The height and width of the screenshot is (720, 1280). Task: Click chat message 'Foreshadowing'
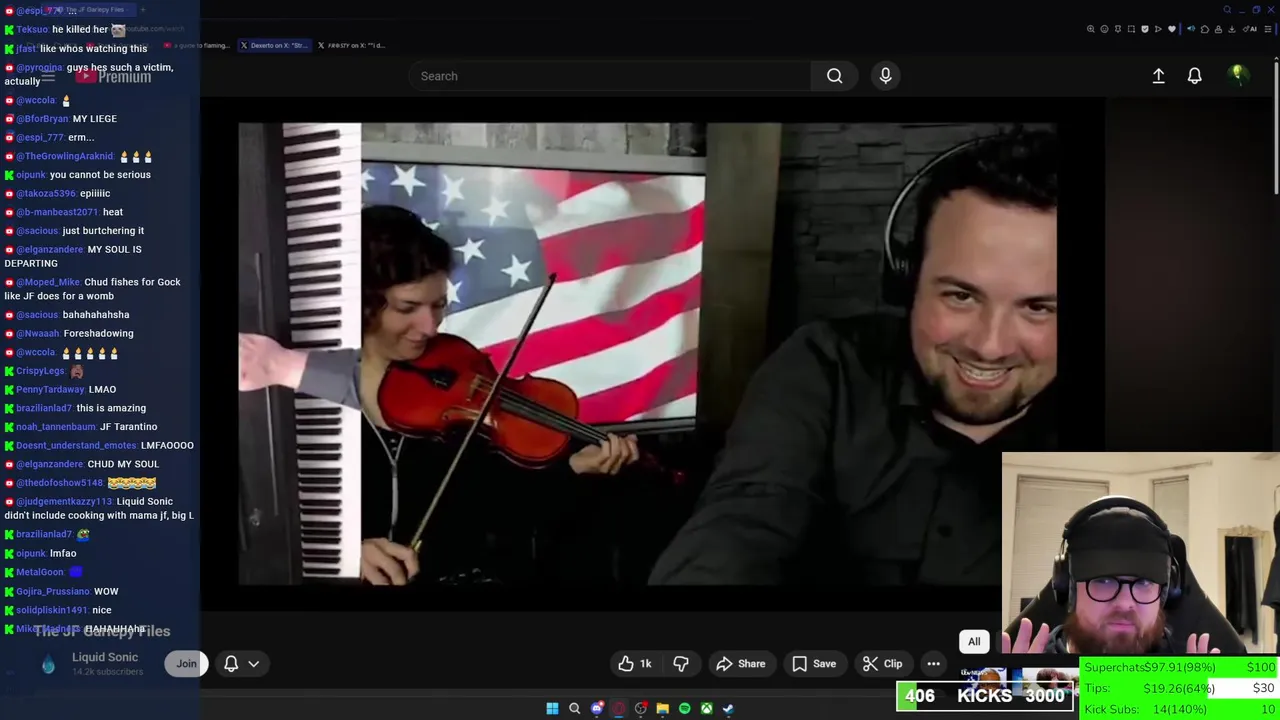[98, 334]
